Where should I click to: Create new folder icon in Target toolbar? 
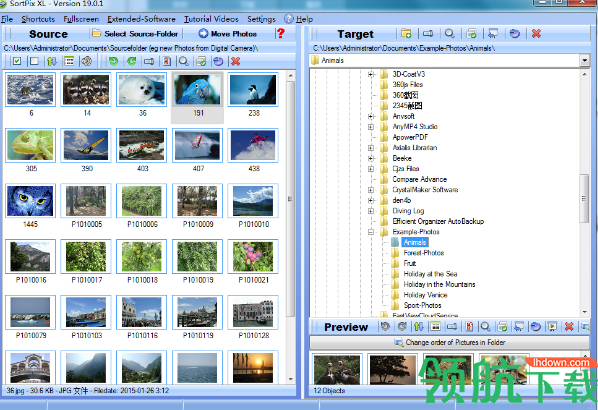(x=406, y=34)
